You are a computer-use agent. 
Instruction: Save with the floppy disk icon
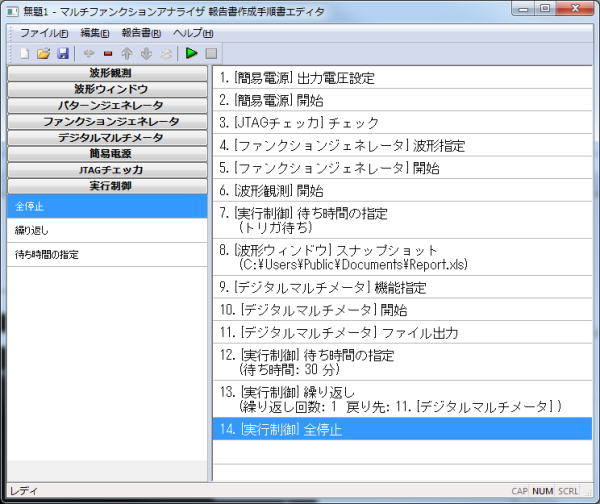[x=63, y=54]
